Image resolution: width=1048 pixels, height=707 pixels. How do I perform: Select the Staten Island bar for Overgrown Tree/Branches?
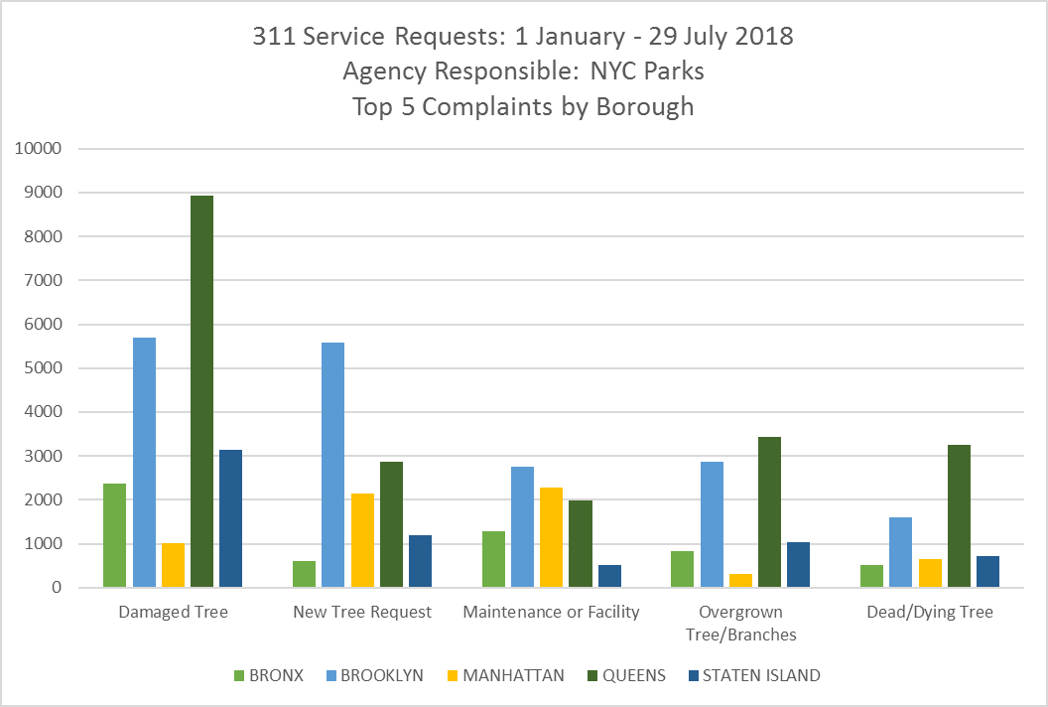pyautogui.click(x=799, y=565)
